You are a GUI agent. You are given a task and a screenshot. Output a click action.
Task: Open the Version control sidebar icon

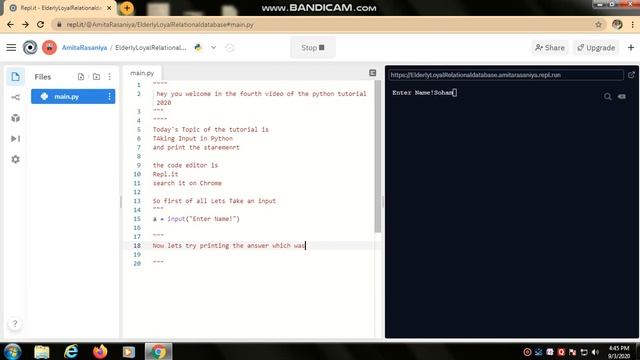[x=16, y=98]
